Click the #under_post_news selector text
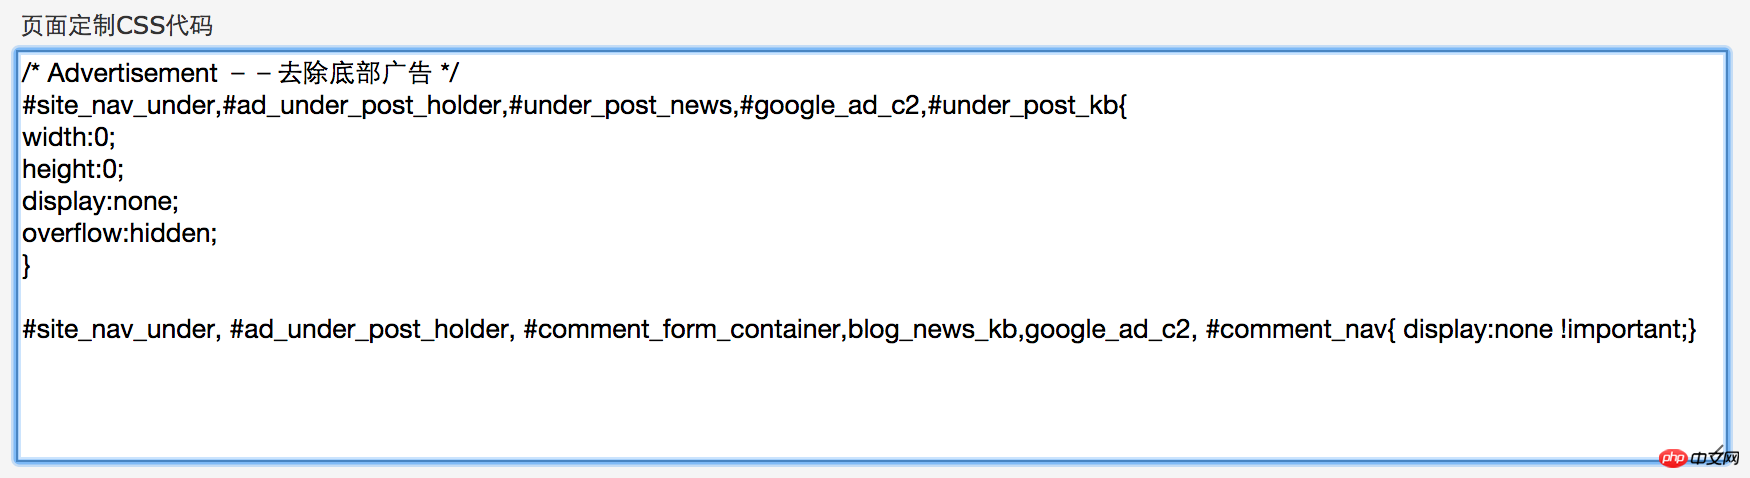The image size is (1750, 478). 620,105
